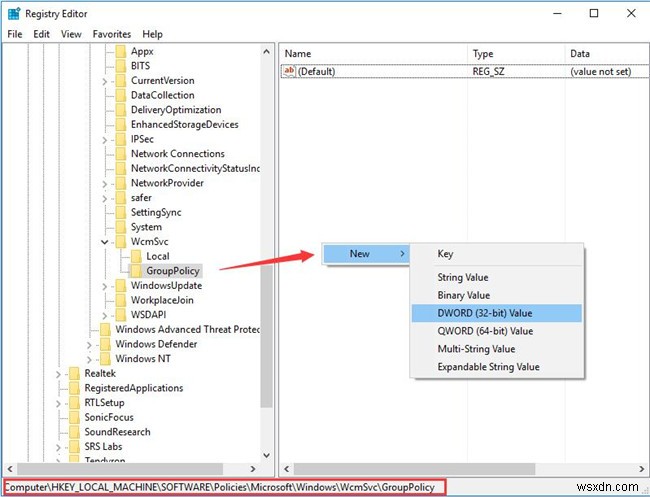Click the values pane horizontal scroll right arrow
650x497 pixels.
click(x=642, y=469)
